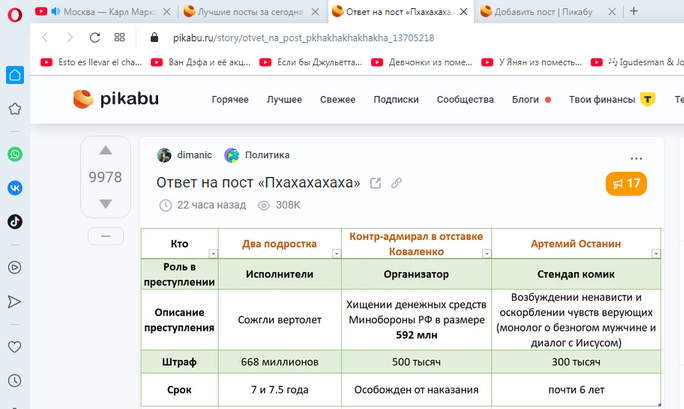This screenshot has width=684, height=409.
Task: Open WhatsApp in the Opera sidebar
Action: (x=15, y=154)
